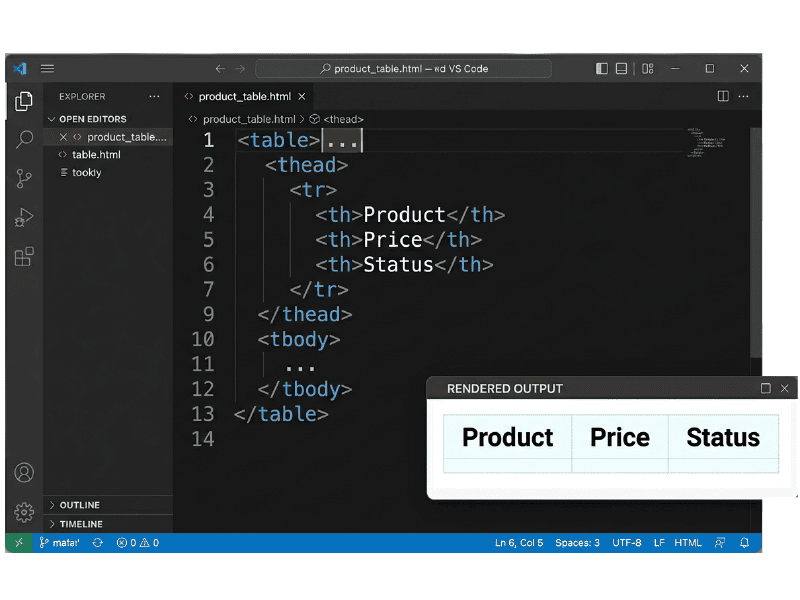This screenshot has width=800, height=600.
Task: Expand the folded ... region on line 1
Action: click(342, 140)
